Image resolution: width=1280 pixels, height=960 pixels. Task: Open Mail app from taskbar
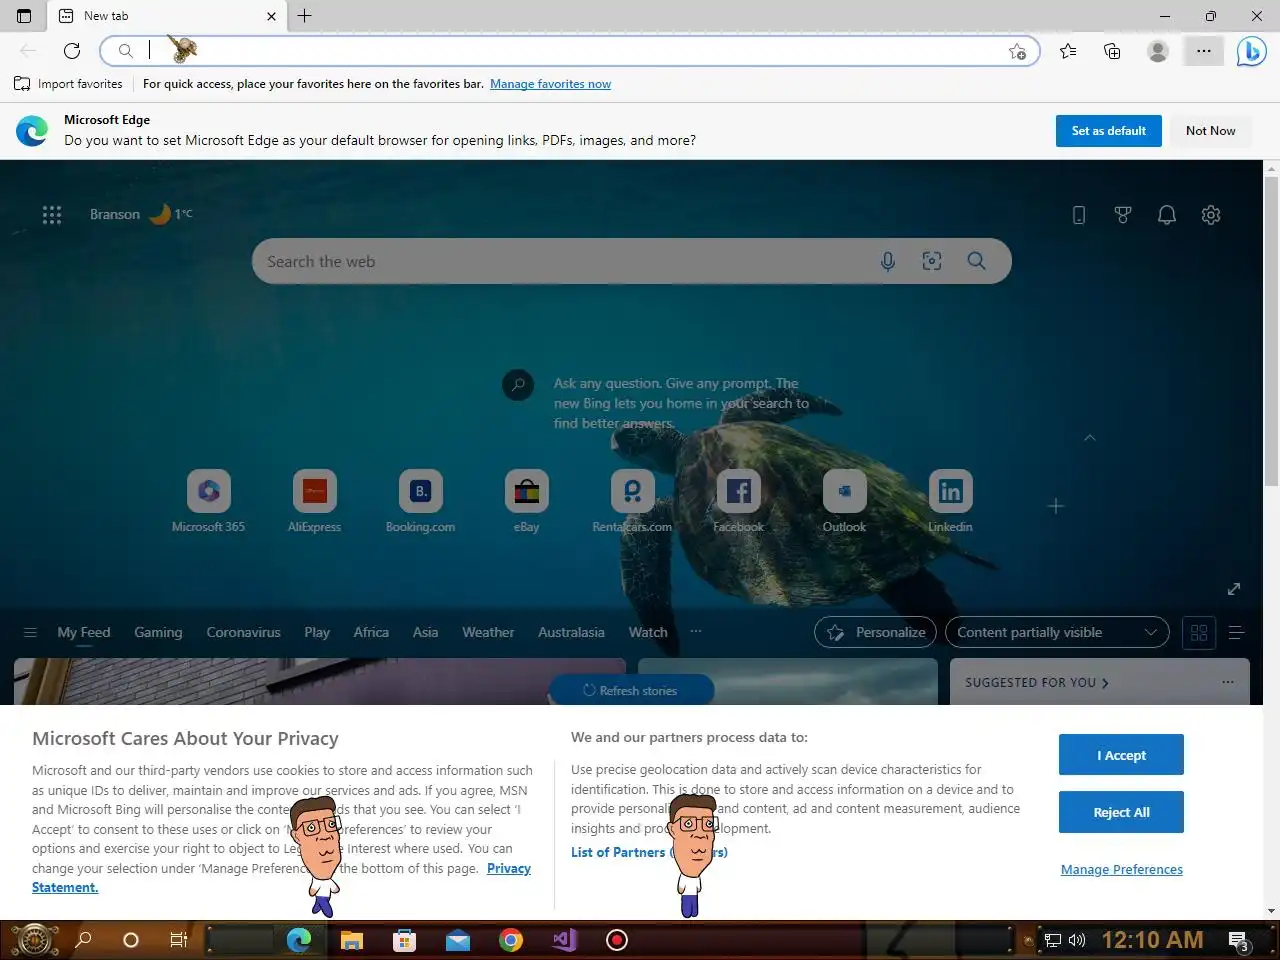[x=458, y=940]
